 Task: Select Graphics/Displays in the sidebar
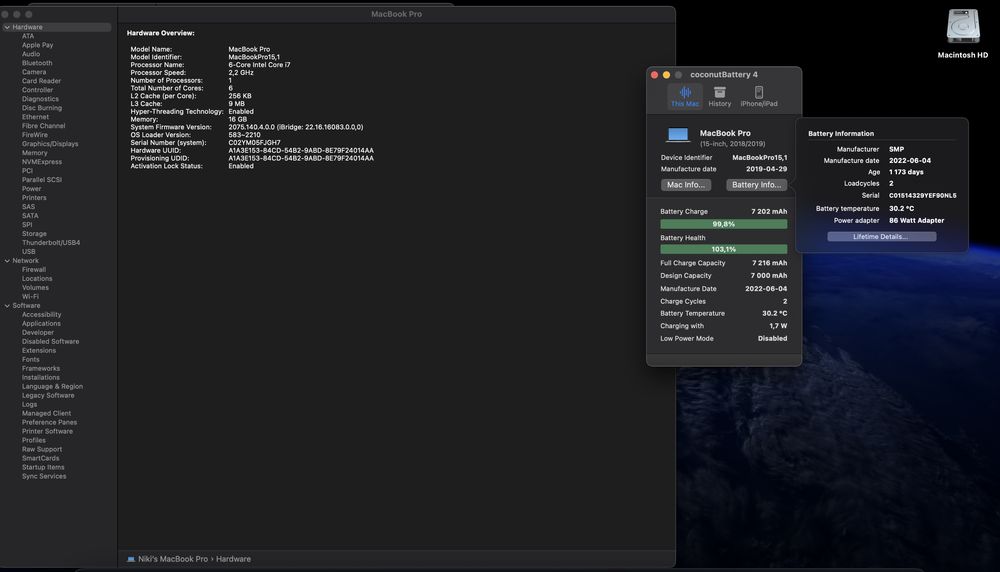pos(50,143)
